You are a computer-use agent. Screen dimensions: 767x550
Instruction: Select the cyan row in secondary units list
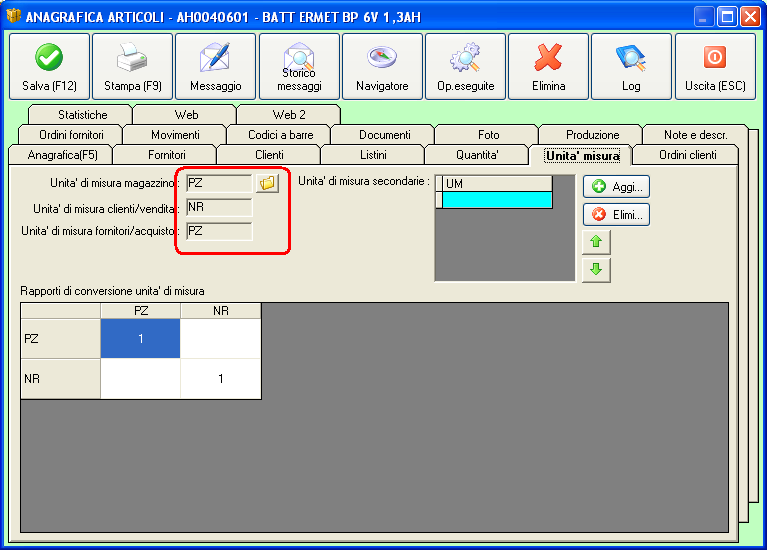tap(497, 200)
